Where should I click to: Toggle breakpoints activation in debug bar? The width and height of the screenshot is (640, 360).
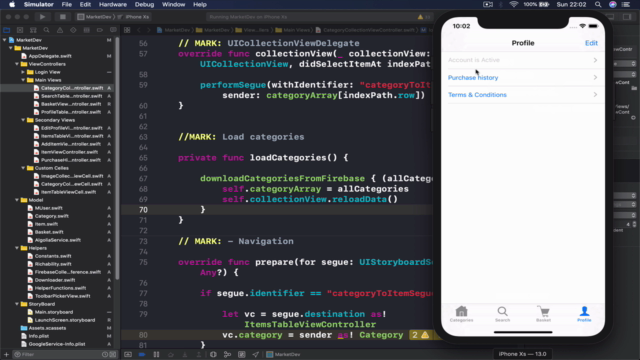tap(142, 354)
